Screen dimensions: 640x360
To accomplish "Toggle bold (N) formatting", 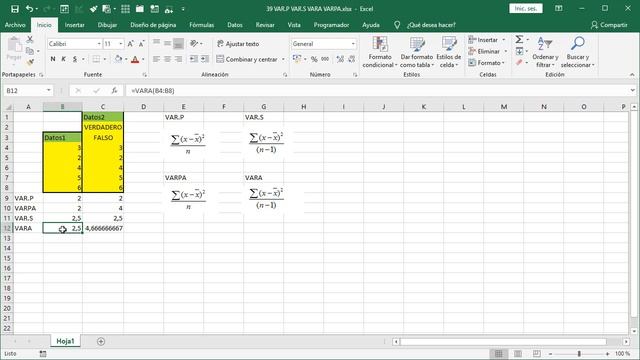I will (x=53, y=59).
